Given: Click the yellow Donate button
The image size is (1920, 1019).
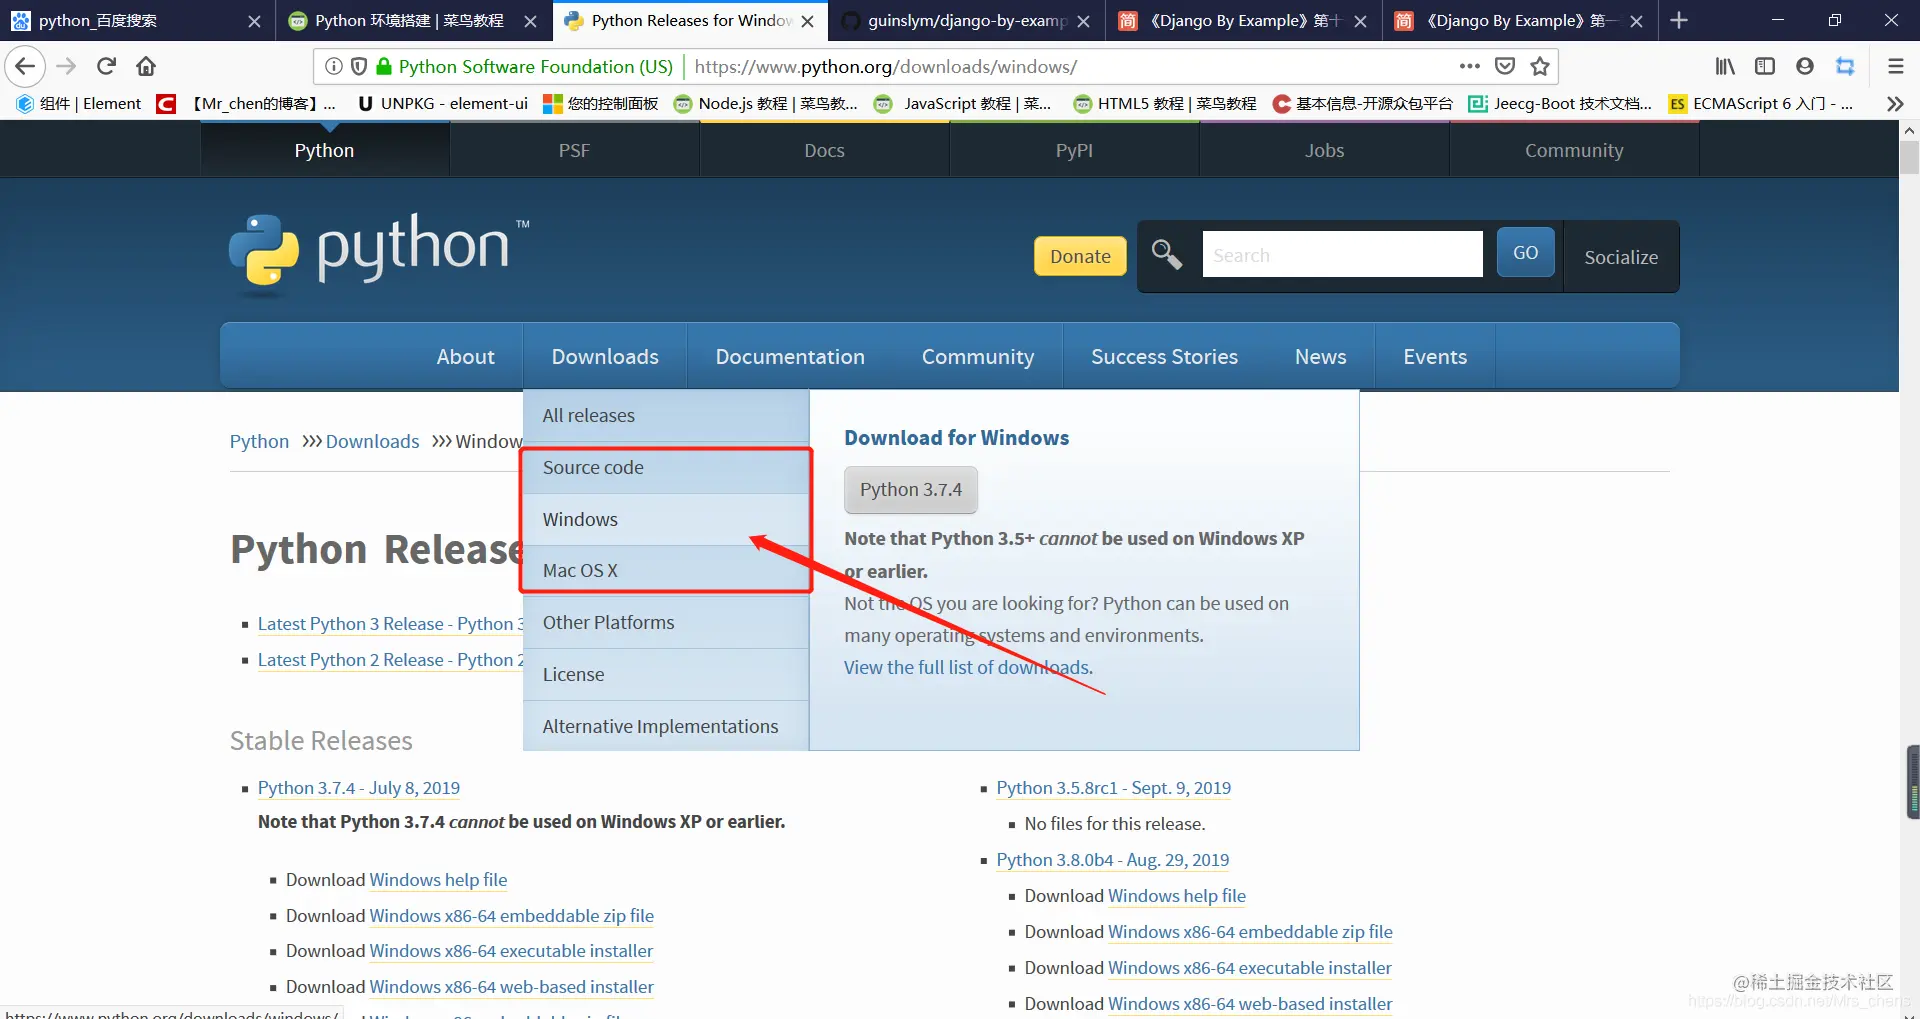Looking at the screenshot, I should [x=1080, y=256].
